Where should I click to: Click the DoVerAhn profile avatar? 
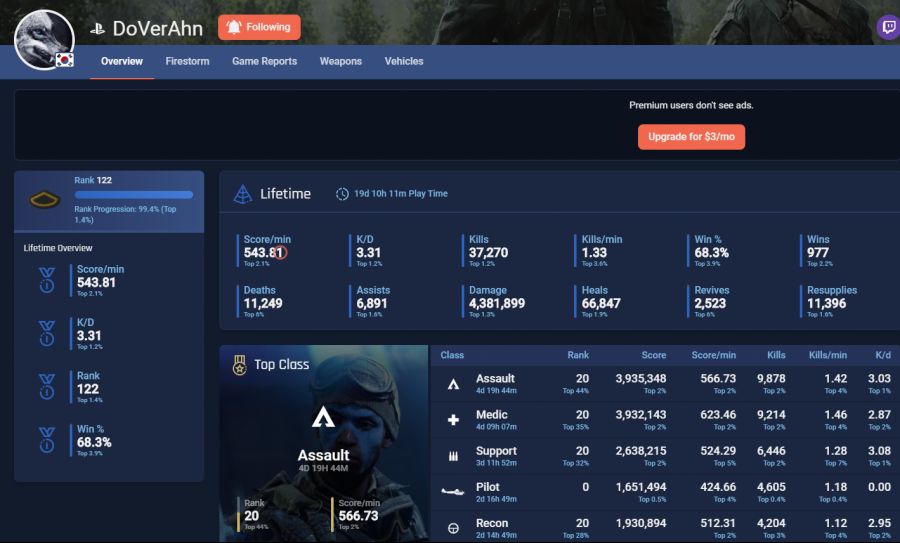click(x=44, y=40)
